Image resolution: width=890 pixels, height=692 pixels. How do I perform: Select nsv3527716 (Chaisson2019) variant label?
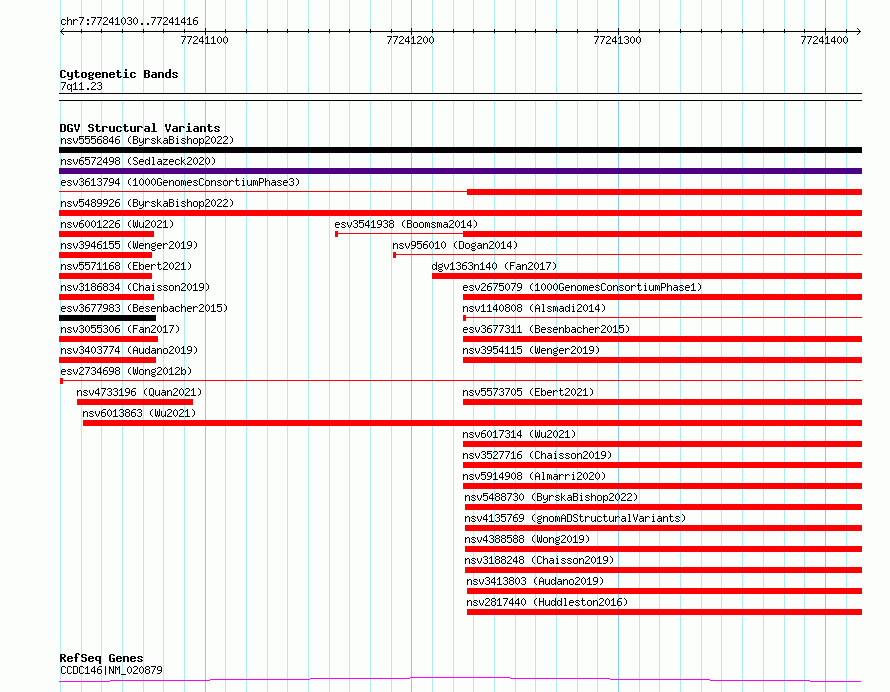[537, 455]
